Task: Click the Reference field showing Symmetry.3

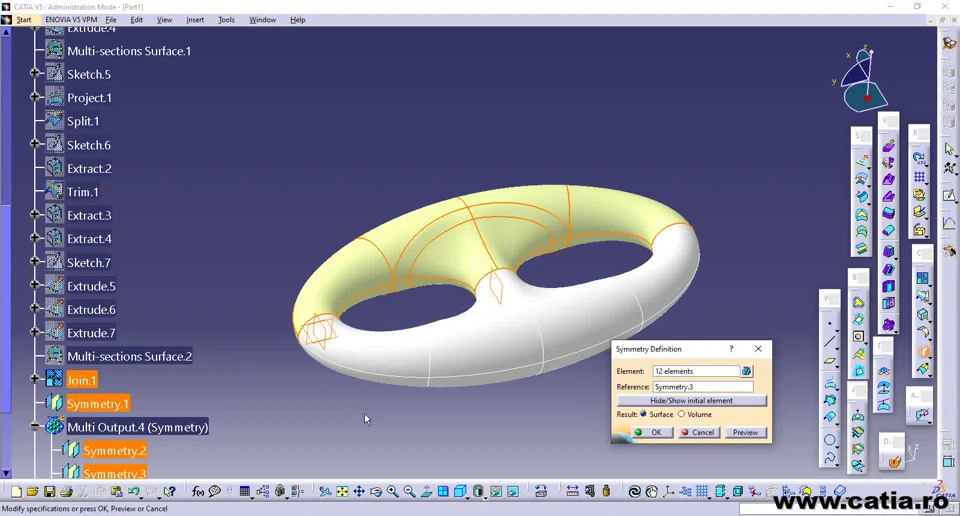Action: [x=703, y=387]
